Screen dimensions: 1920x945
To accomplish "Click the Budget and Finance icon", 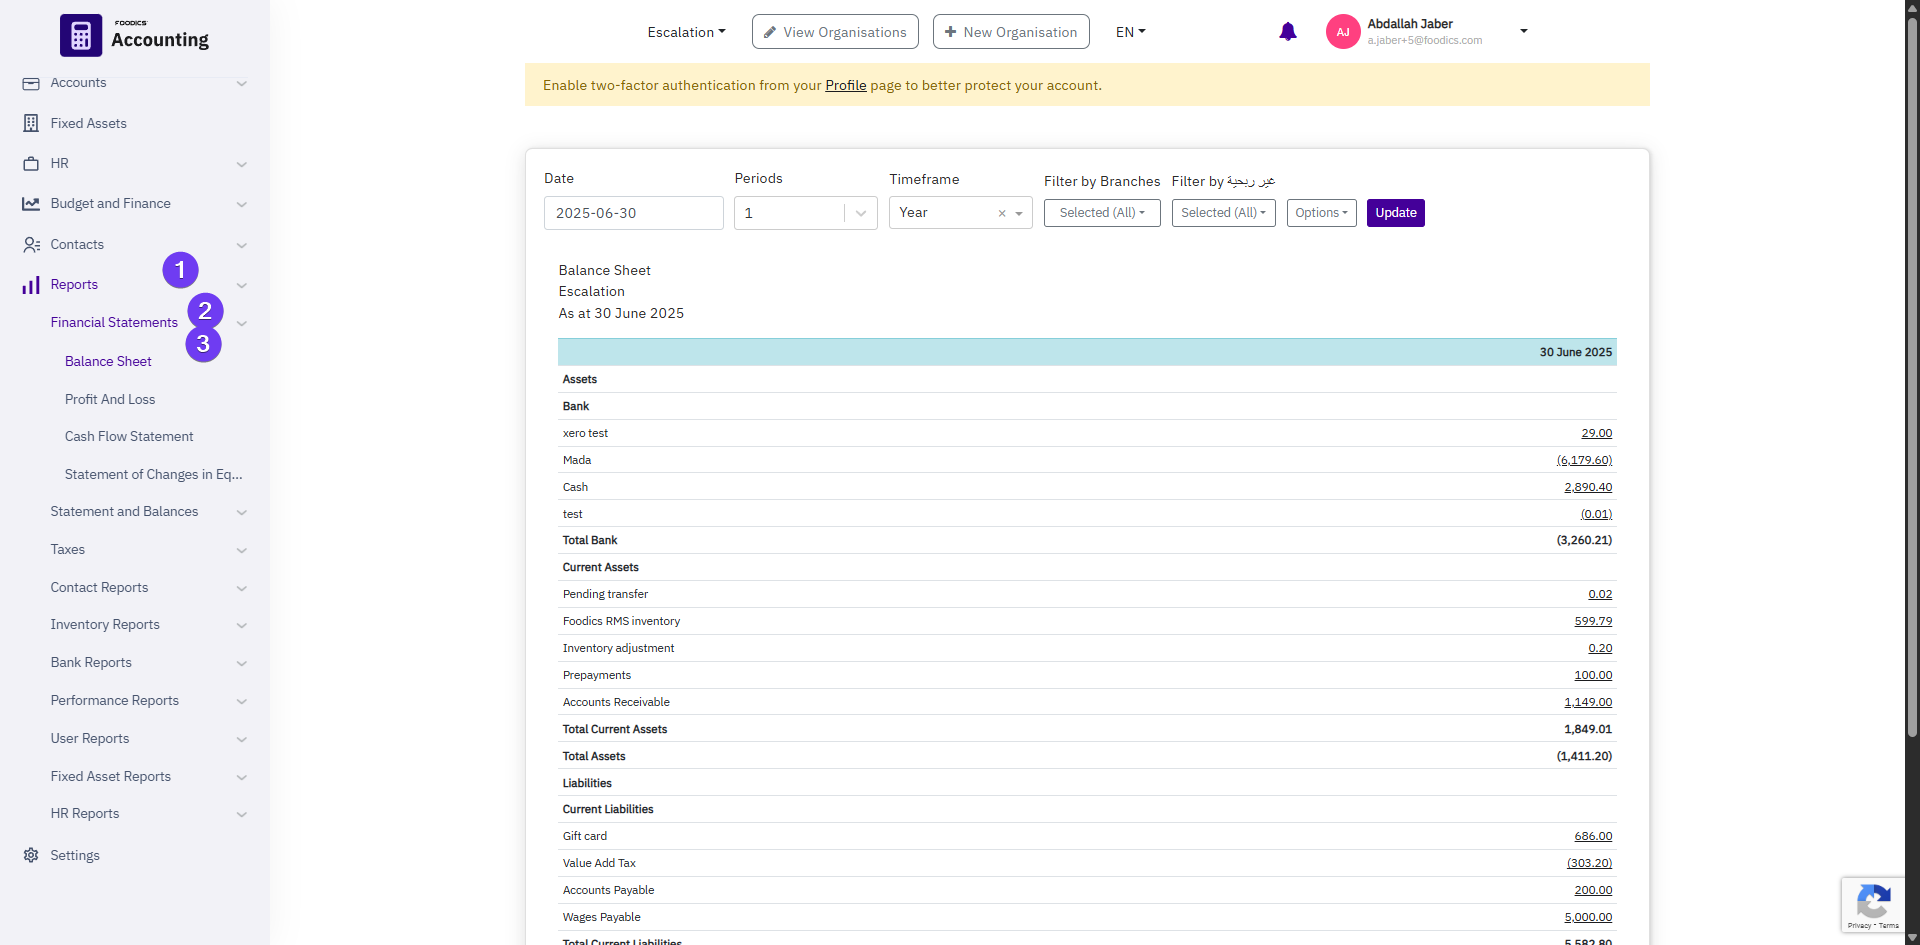I will click(x=31, y=203).
